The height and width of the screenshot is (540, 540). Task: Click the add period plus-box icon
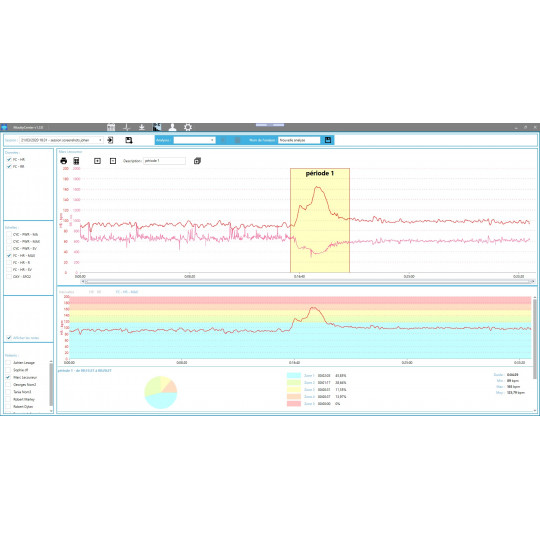pos(97,161)
